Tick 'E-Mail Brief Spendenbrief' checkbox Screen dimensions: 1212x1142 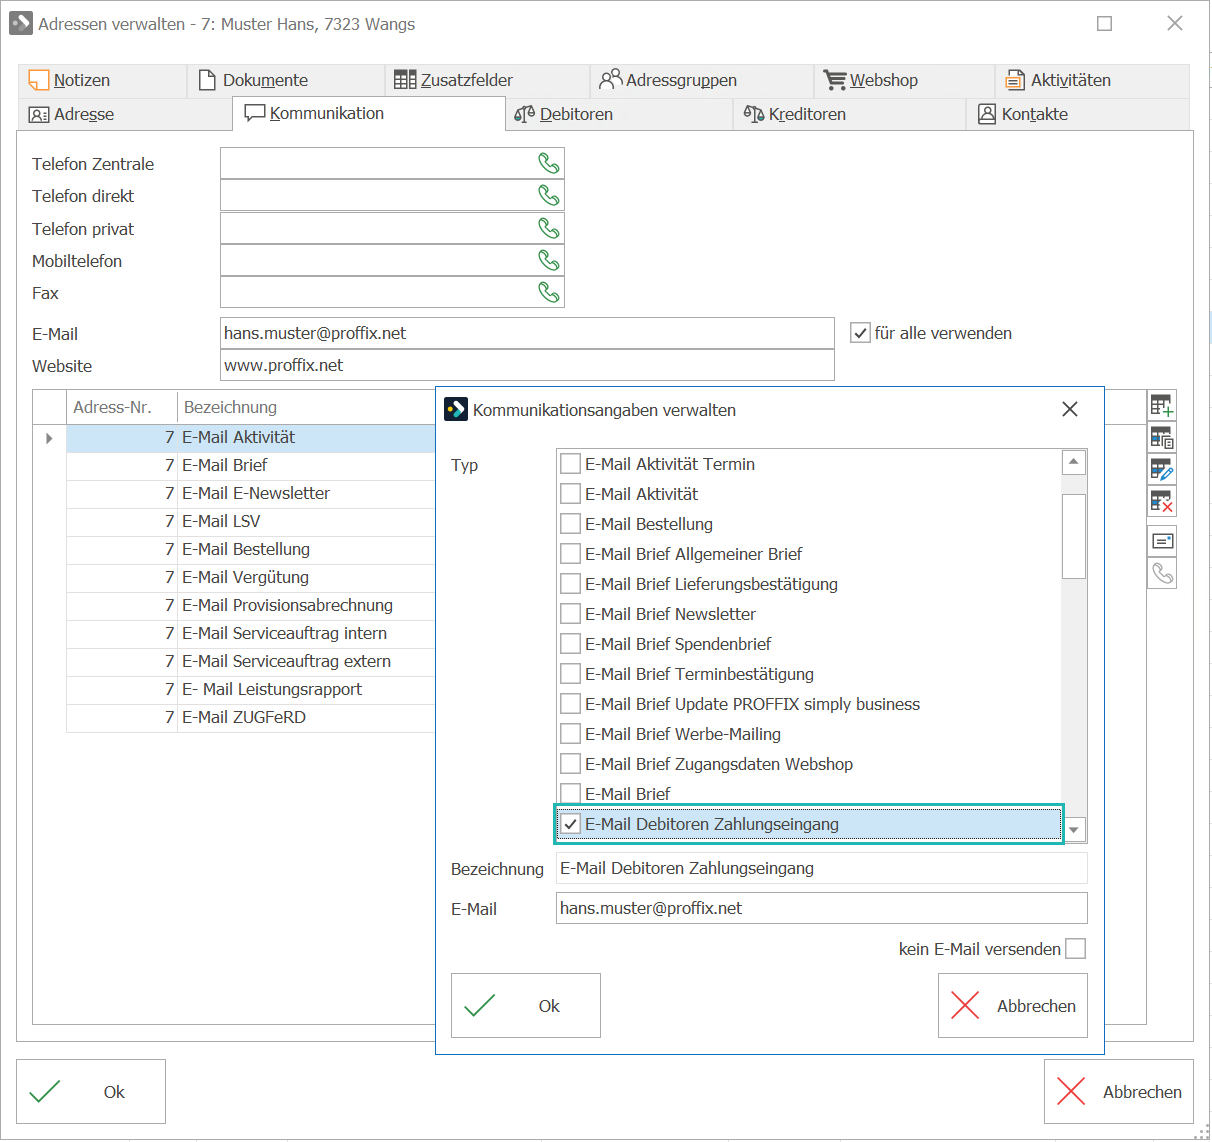click(571, 644)
